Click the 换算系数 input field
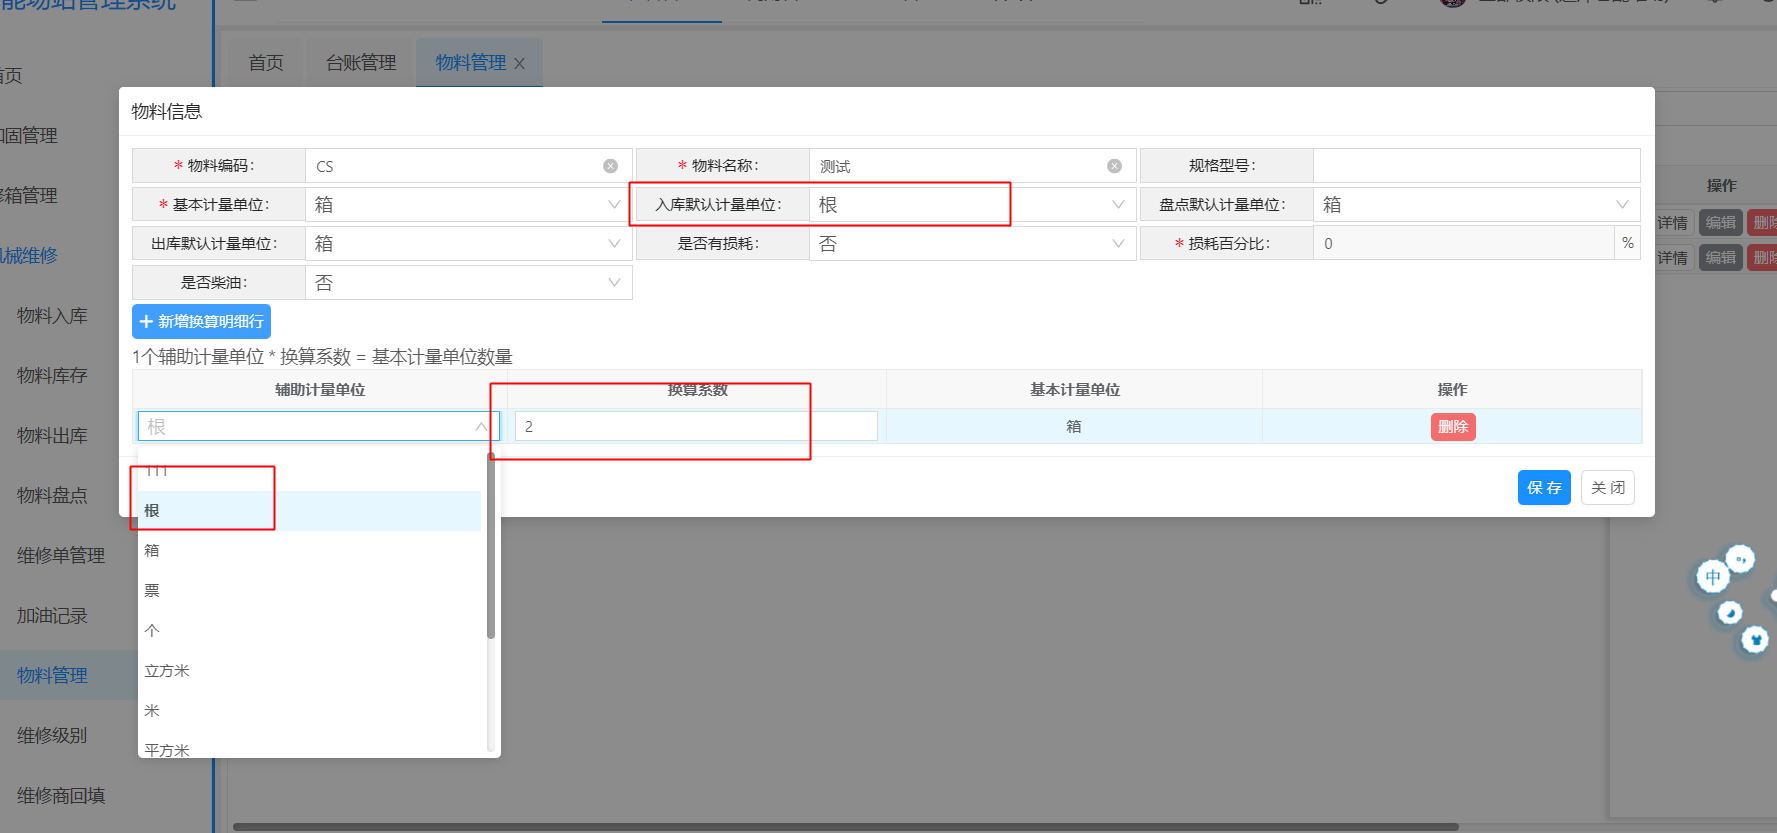This screenshot has width=1777, height=833. click(695, 427)
